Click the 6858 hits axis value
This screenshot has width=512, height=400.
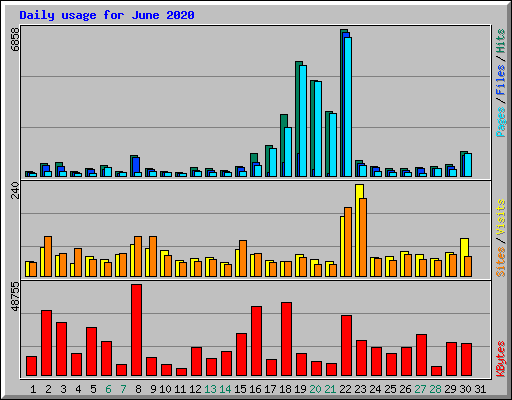point(15,39)
